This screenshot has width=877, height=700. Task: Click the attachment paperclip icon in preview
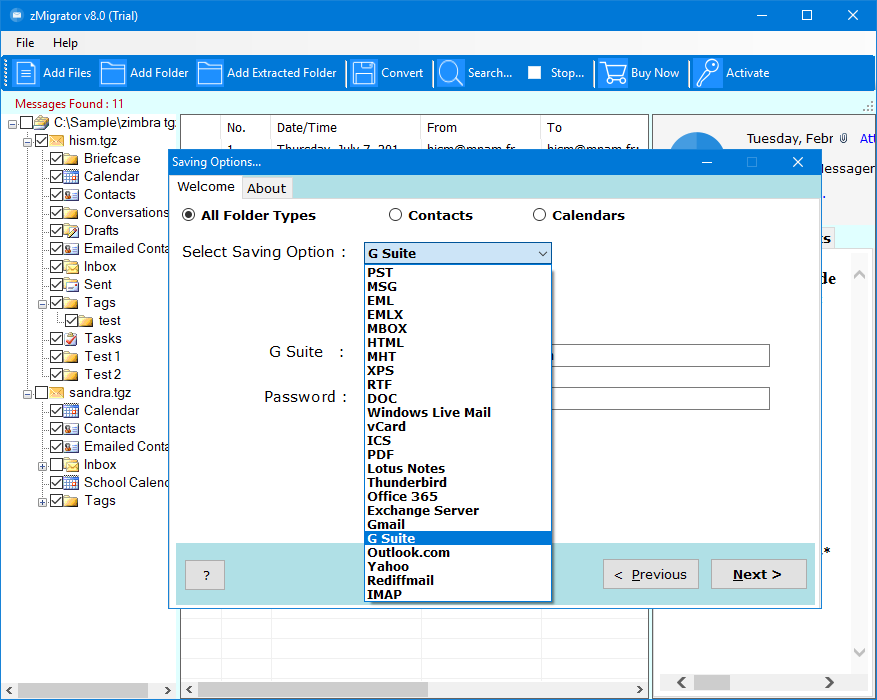[x=843, y=138]
